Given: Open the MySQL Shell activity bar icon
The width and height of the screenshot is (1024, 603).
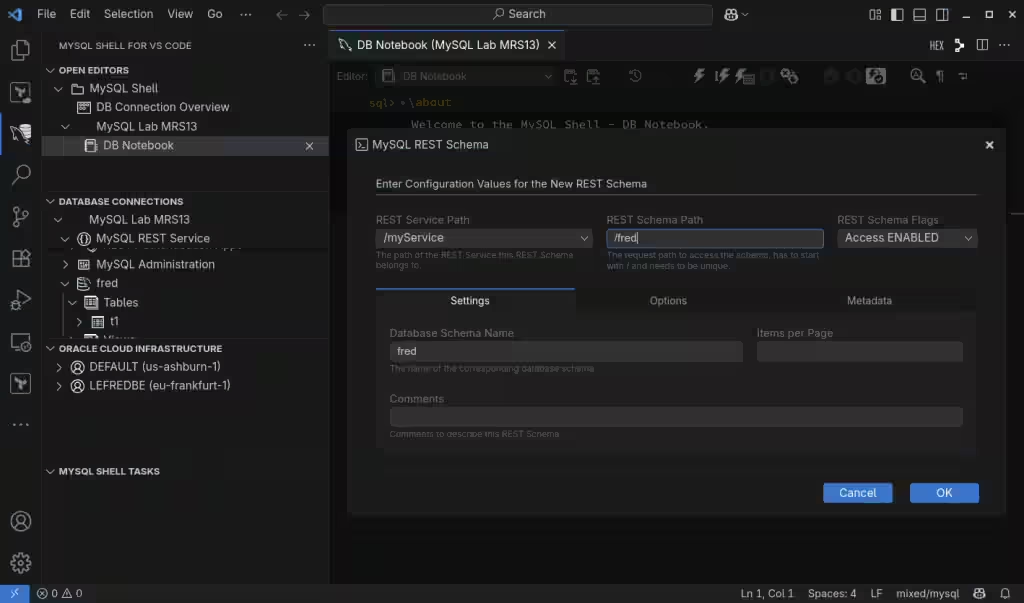Looking at the screenshot, I should coord(20,133).
